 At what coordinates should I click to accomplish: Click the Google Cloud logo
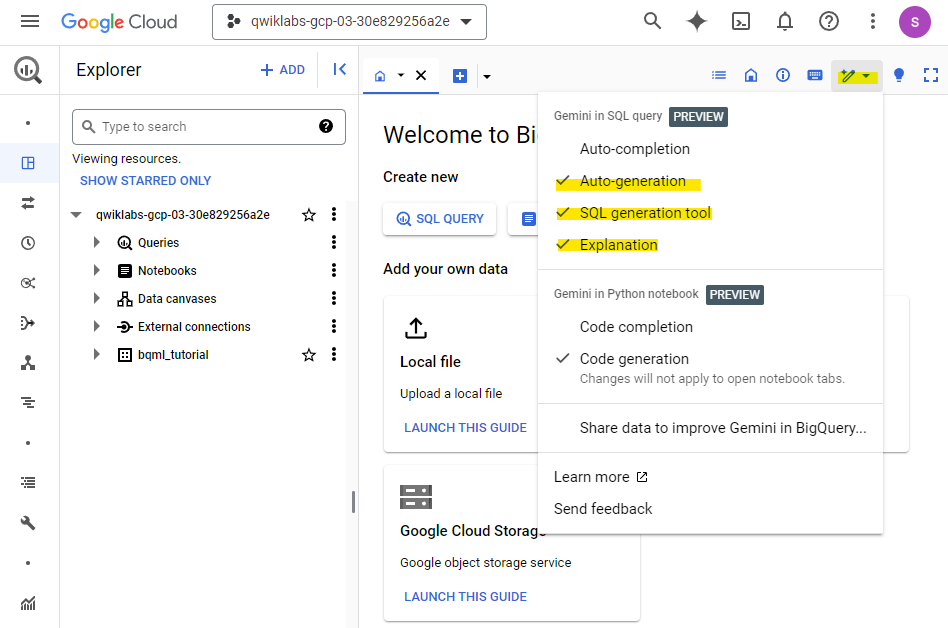(119, 22)
